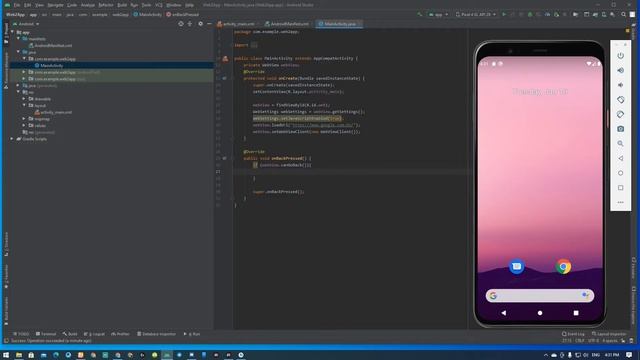Click the Windows Start button
640x360 pixels.
[6, 355]
